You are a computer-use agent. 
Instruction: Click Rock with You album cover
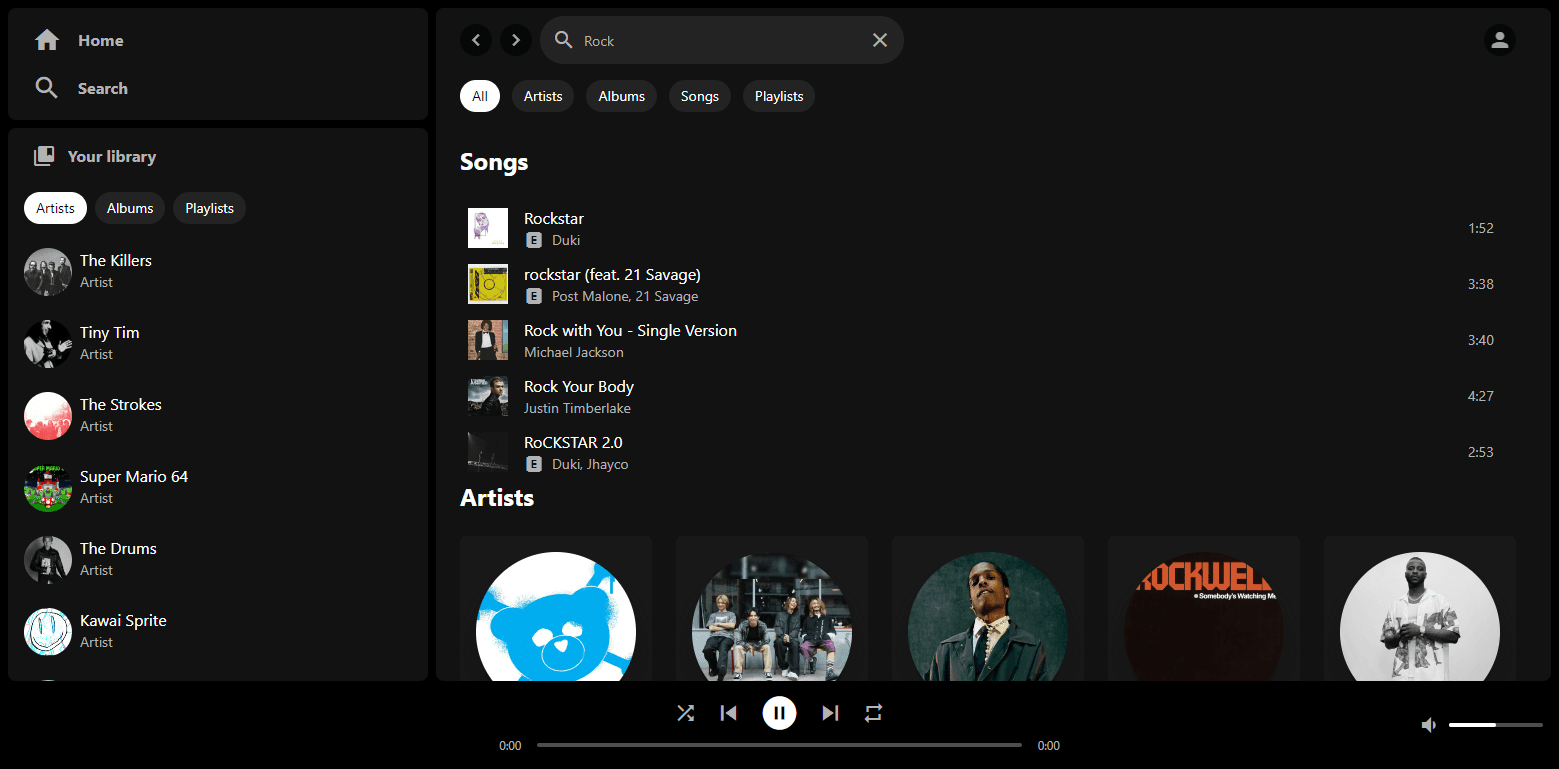pyautogui.click(x=488, y=340)
